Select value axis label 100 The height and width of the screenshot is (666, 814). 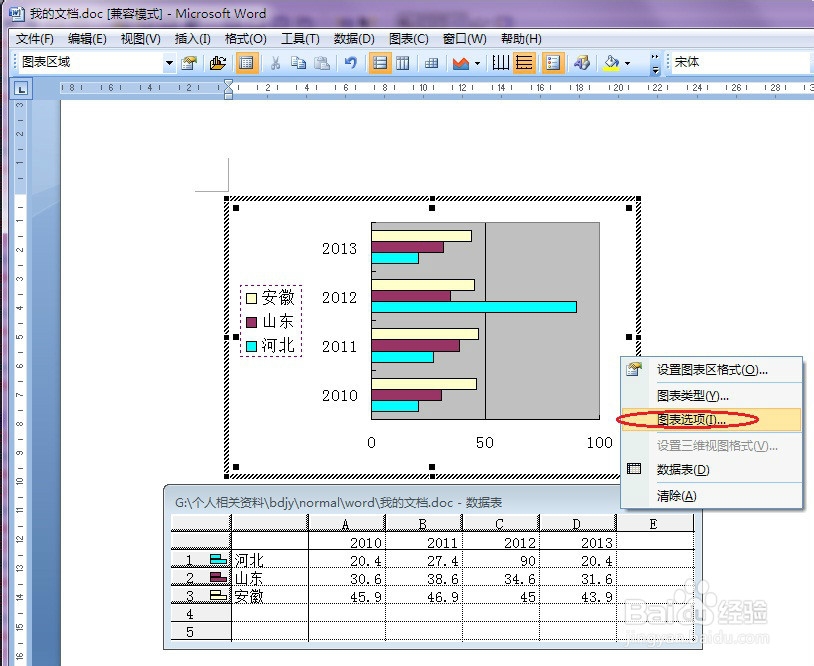click(x=600, y=443)
